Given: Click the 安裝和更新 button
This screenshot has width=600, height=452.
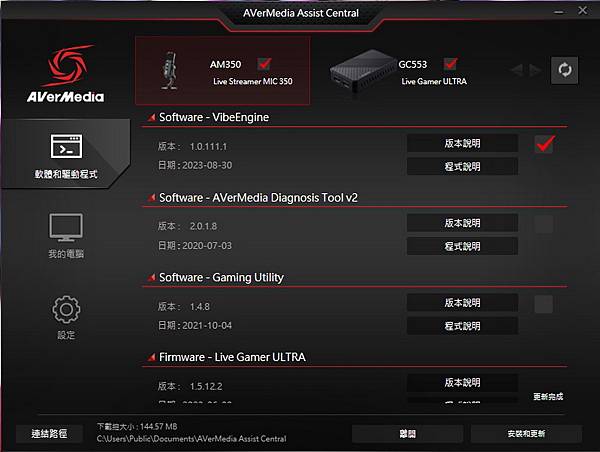Looking at the screenshot, I should (526, 434).
